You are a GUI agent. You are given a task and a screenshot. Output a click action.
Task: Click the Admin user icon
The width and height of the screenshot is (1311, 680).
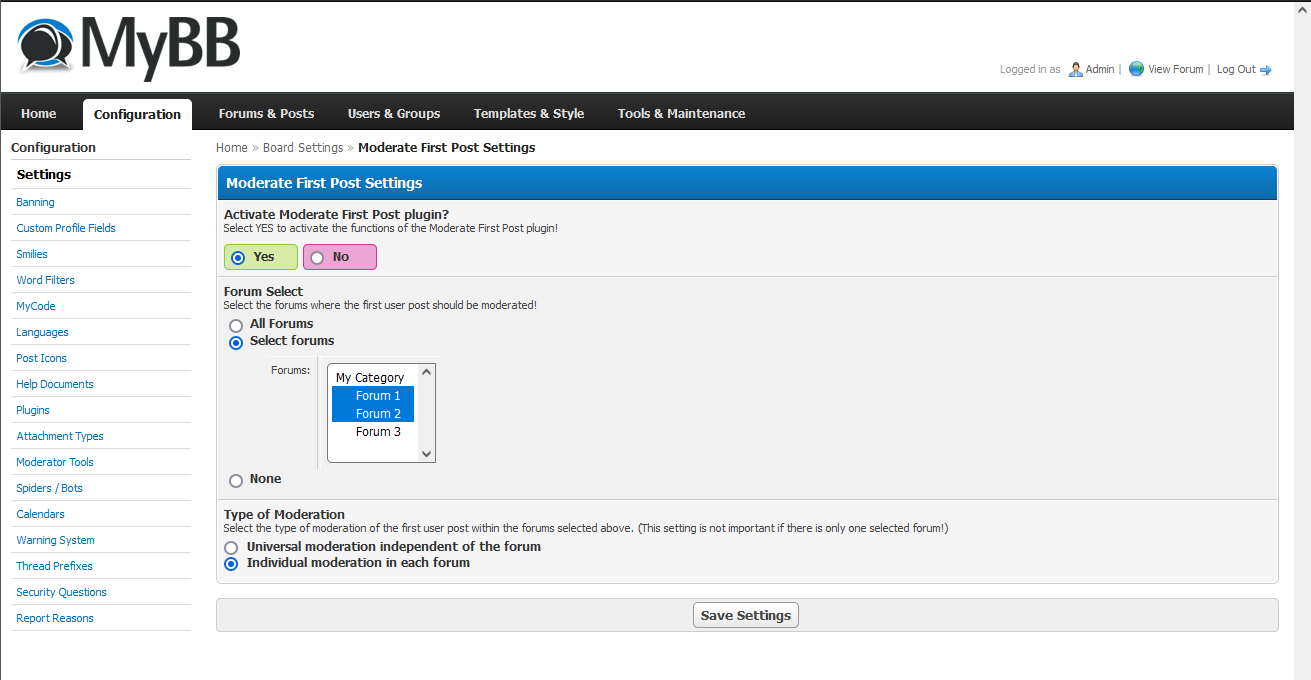pos(1075,69)
